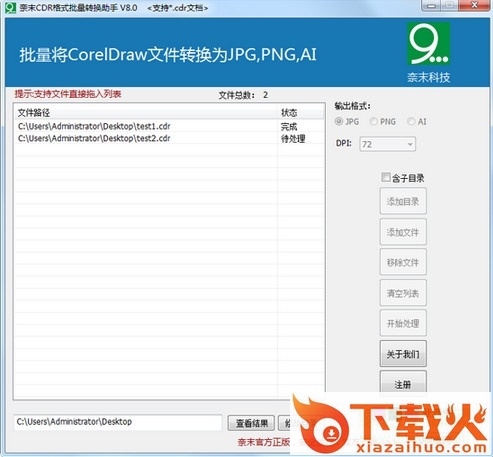This screenshot has height=457, width=493.
Task: Minimize the window
Action: point(431,6)
